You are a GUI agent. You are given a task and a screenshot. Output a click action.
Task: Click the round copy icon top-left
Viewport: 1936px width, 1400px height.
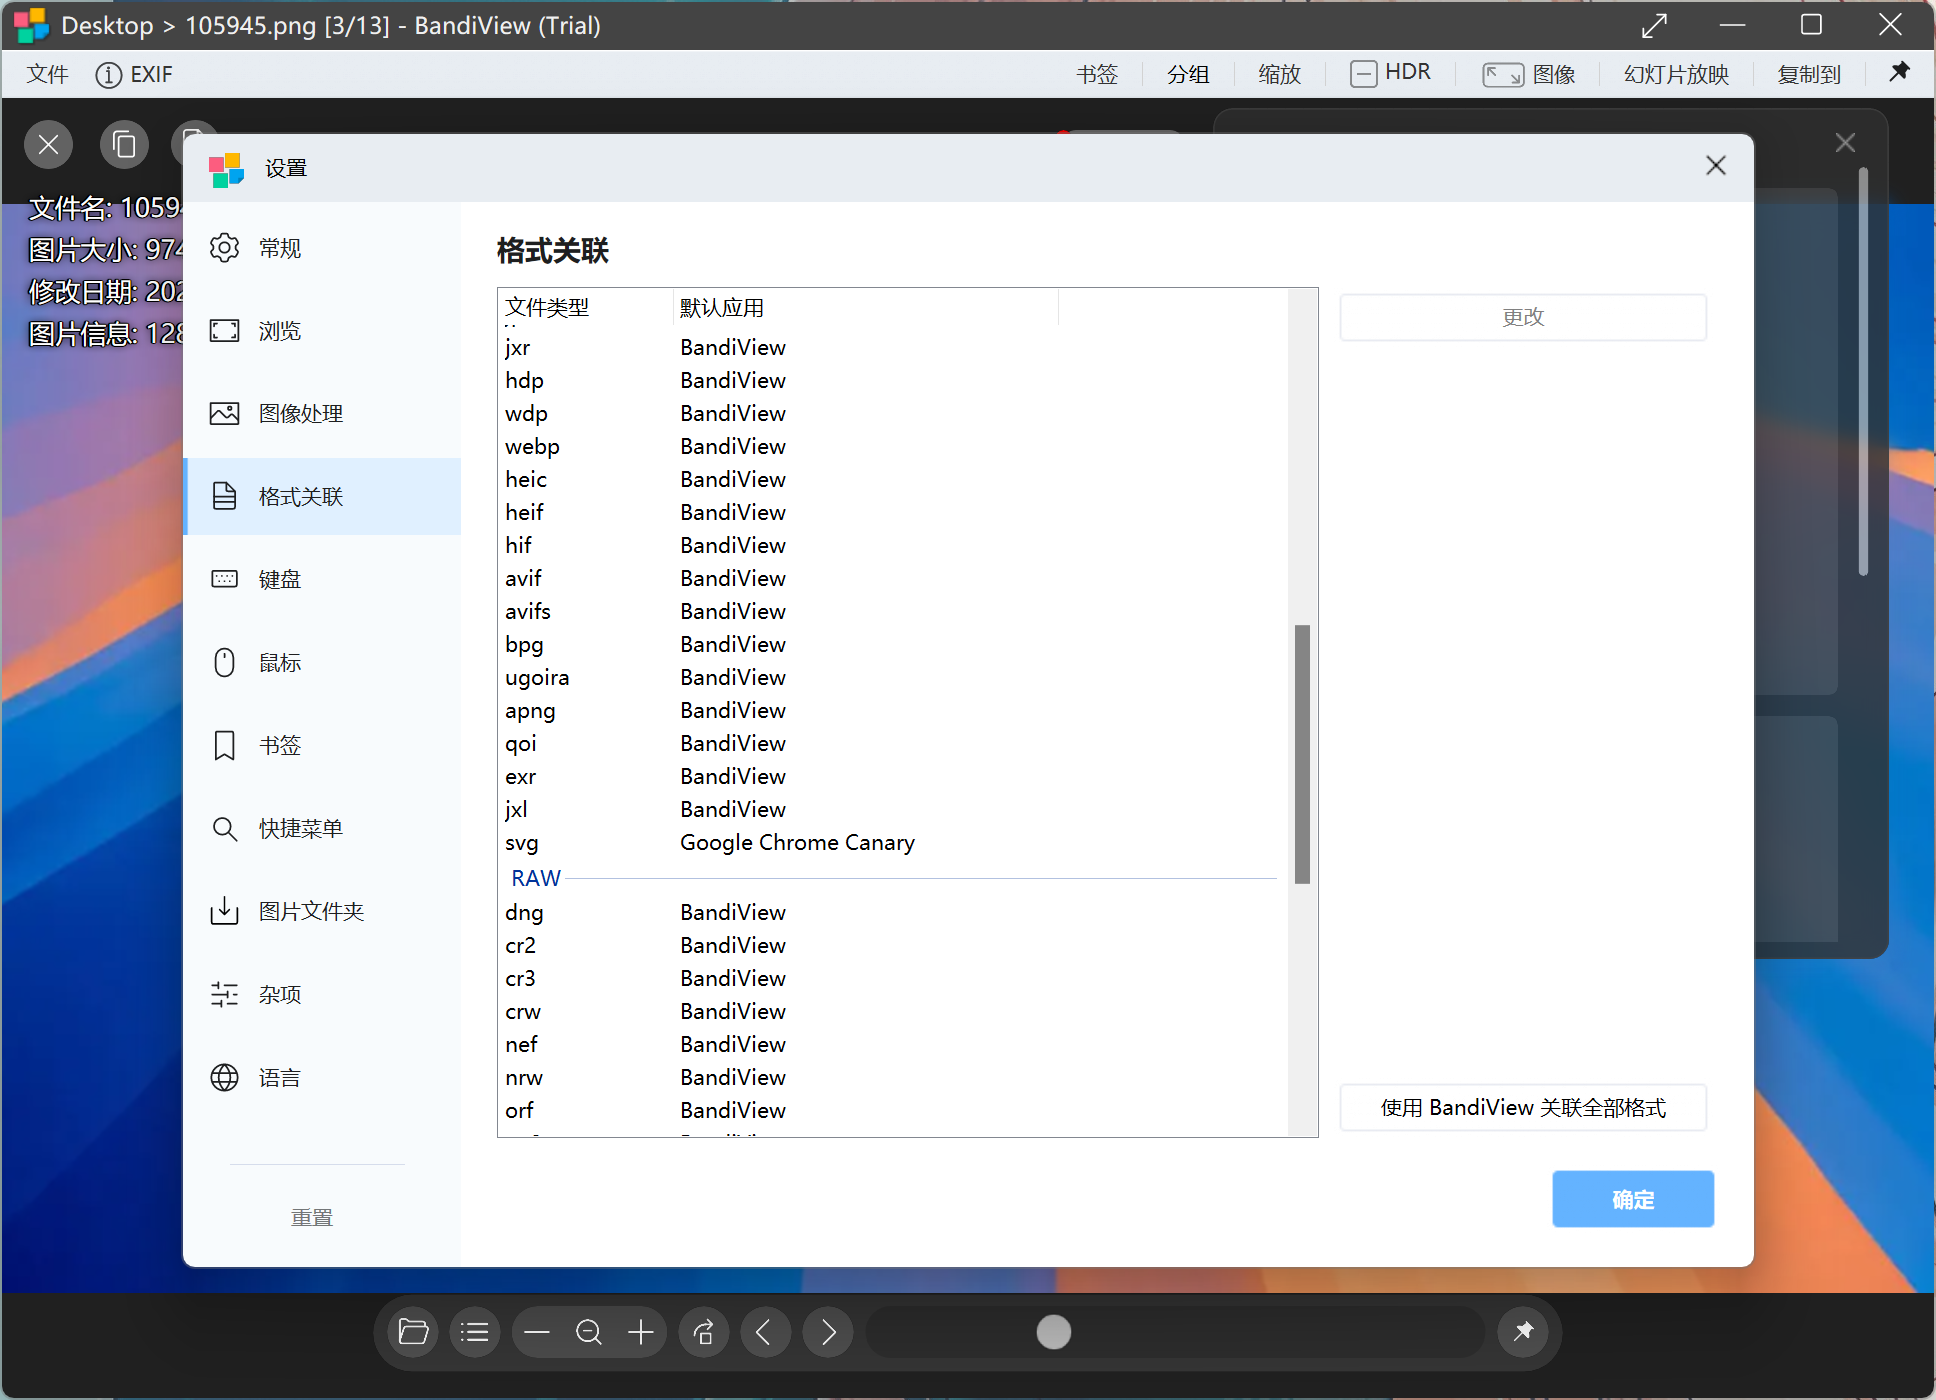click(x=124, y=145)
